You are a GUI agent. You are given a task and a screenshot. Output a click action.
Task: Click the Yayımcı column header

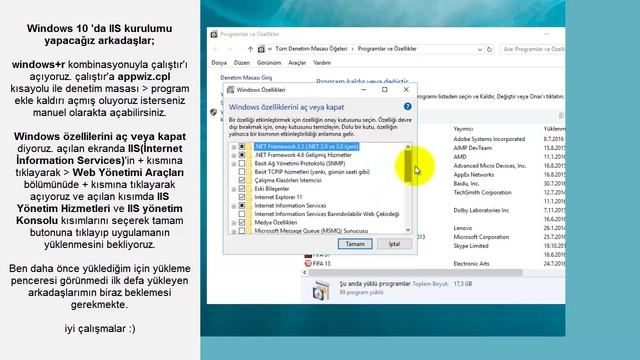click(x=463, y=129)
